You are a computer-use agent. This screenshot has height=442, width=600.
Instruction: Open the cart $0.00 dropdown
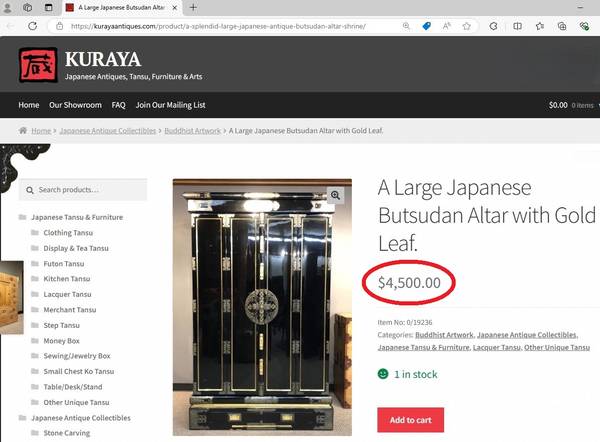click(x=572, y=105)
